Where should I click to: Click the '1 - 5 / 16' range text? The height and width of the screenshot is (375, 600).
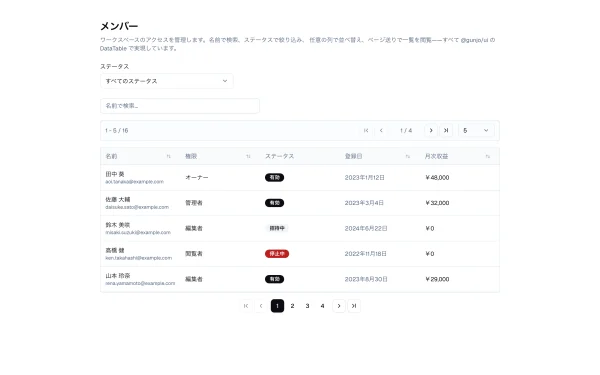point(117,130)
